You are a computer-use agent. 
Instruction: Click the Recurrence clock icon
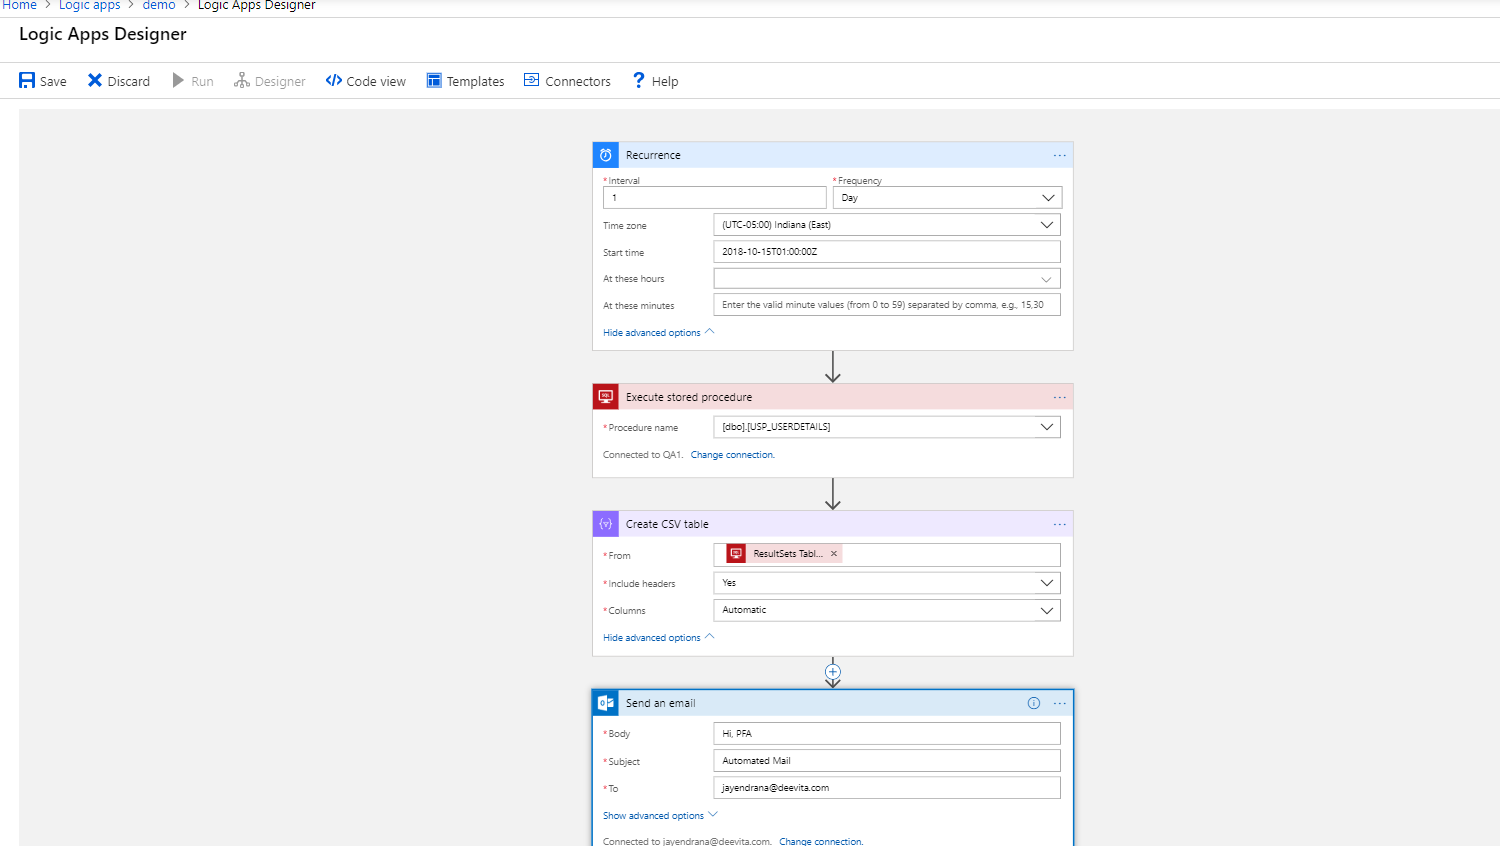click(x=606, y=155)
